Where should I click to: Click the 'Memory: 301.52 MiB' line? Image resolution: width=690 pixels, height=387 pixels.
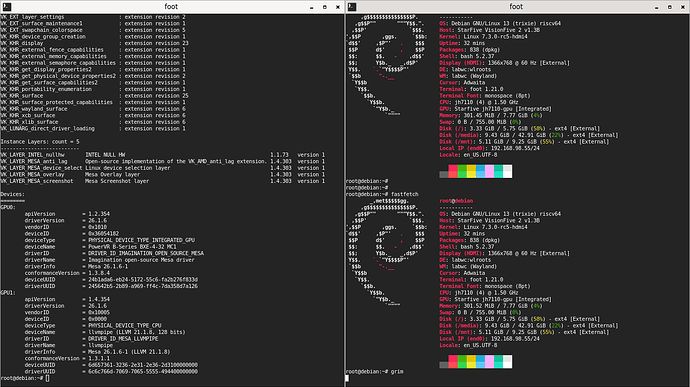491,306
